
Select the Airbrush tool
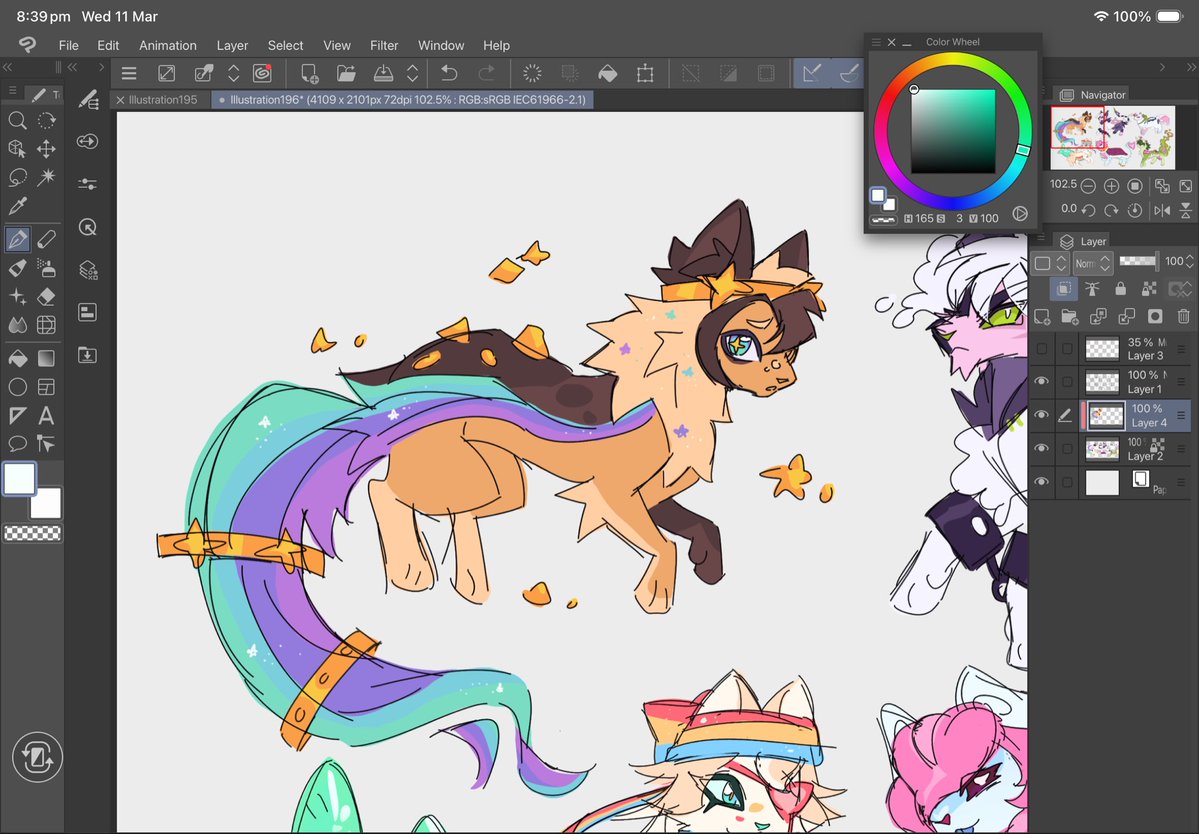[47, 267]
